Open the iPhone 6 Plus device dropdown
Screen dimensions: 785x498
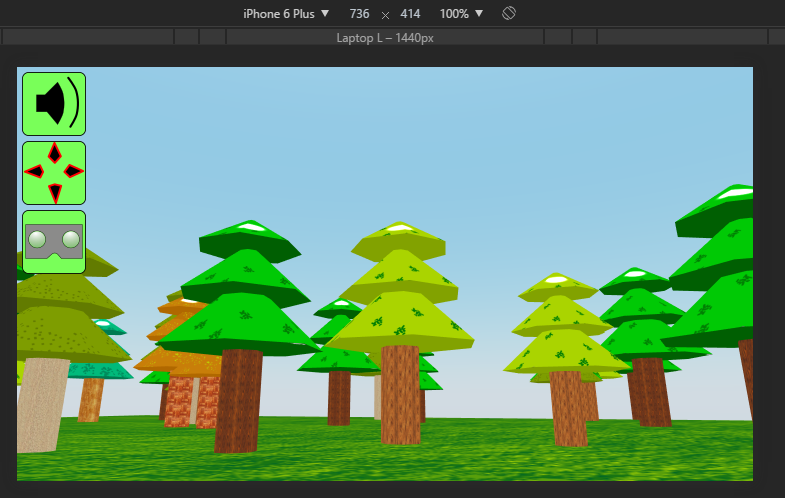[286, 14]
